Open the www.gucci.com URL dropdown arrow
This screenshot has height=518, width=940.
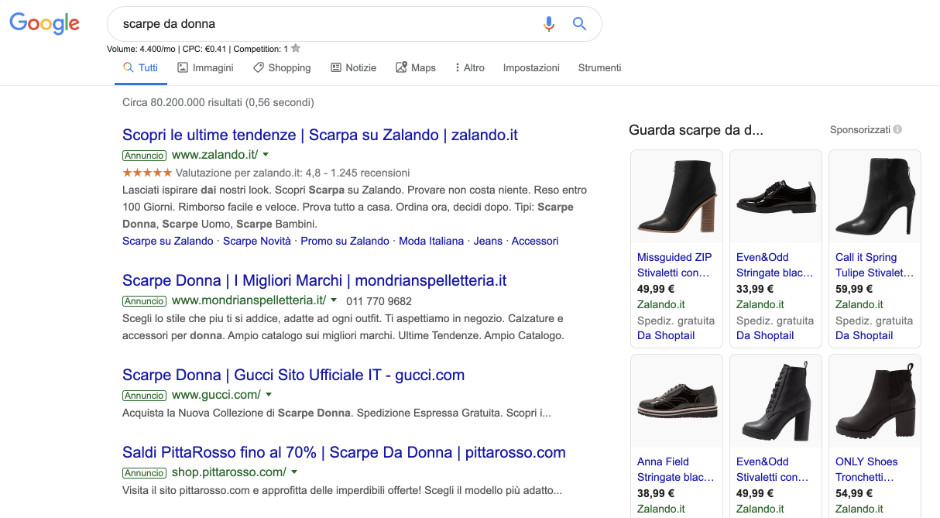[269, 394]
